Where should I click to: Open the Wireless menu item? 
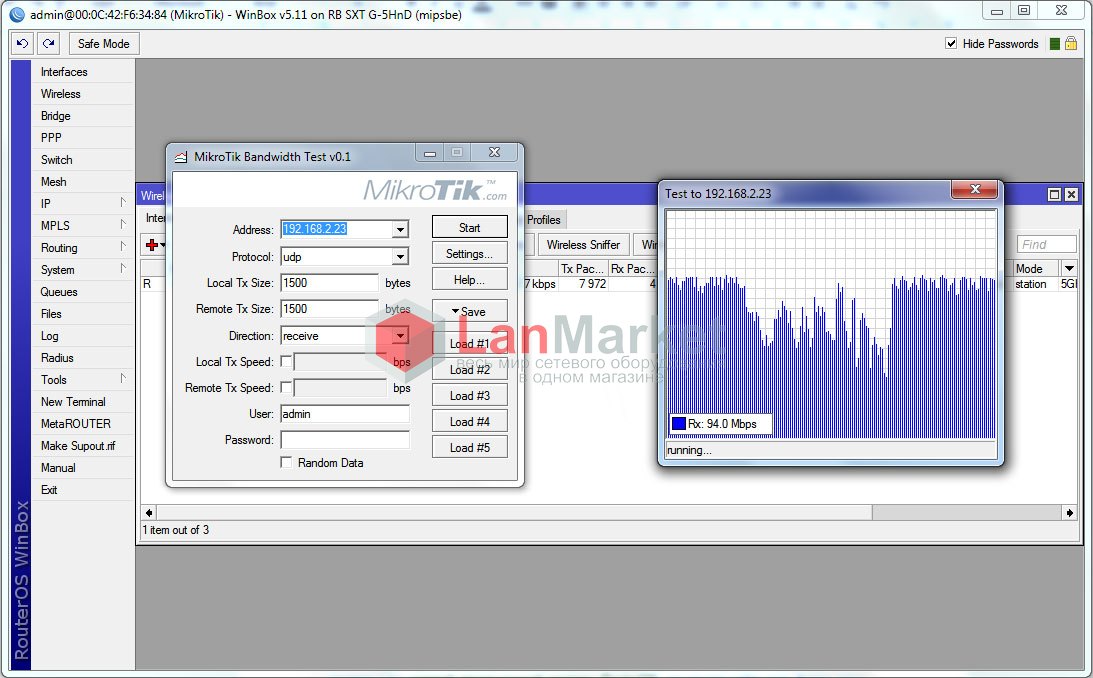click(61, 94)
